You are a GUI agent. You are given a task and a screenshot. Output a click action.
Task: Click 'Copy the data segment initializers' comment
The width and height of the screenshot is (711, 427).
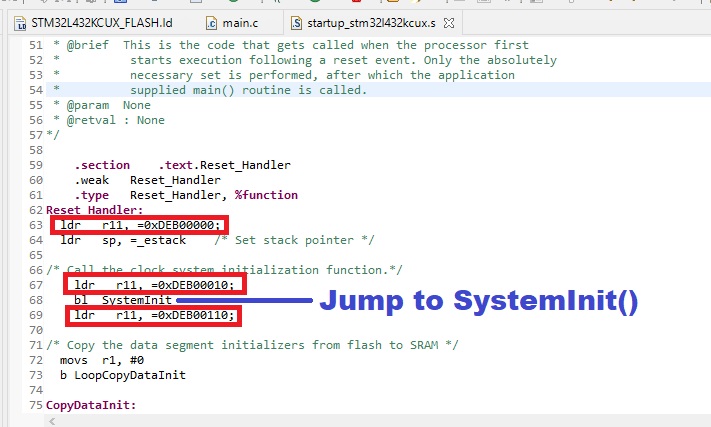[252, 345]
